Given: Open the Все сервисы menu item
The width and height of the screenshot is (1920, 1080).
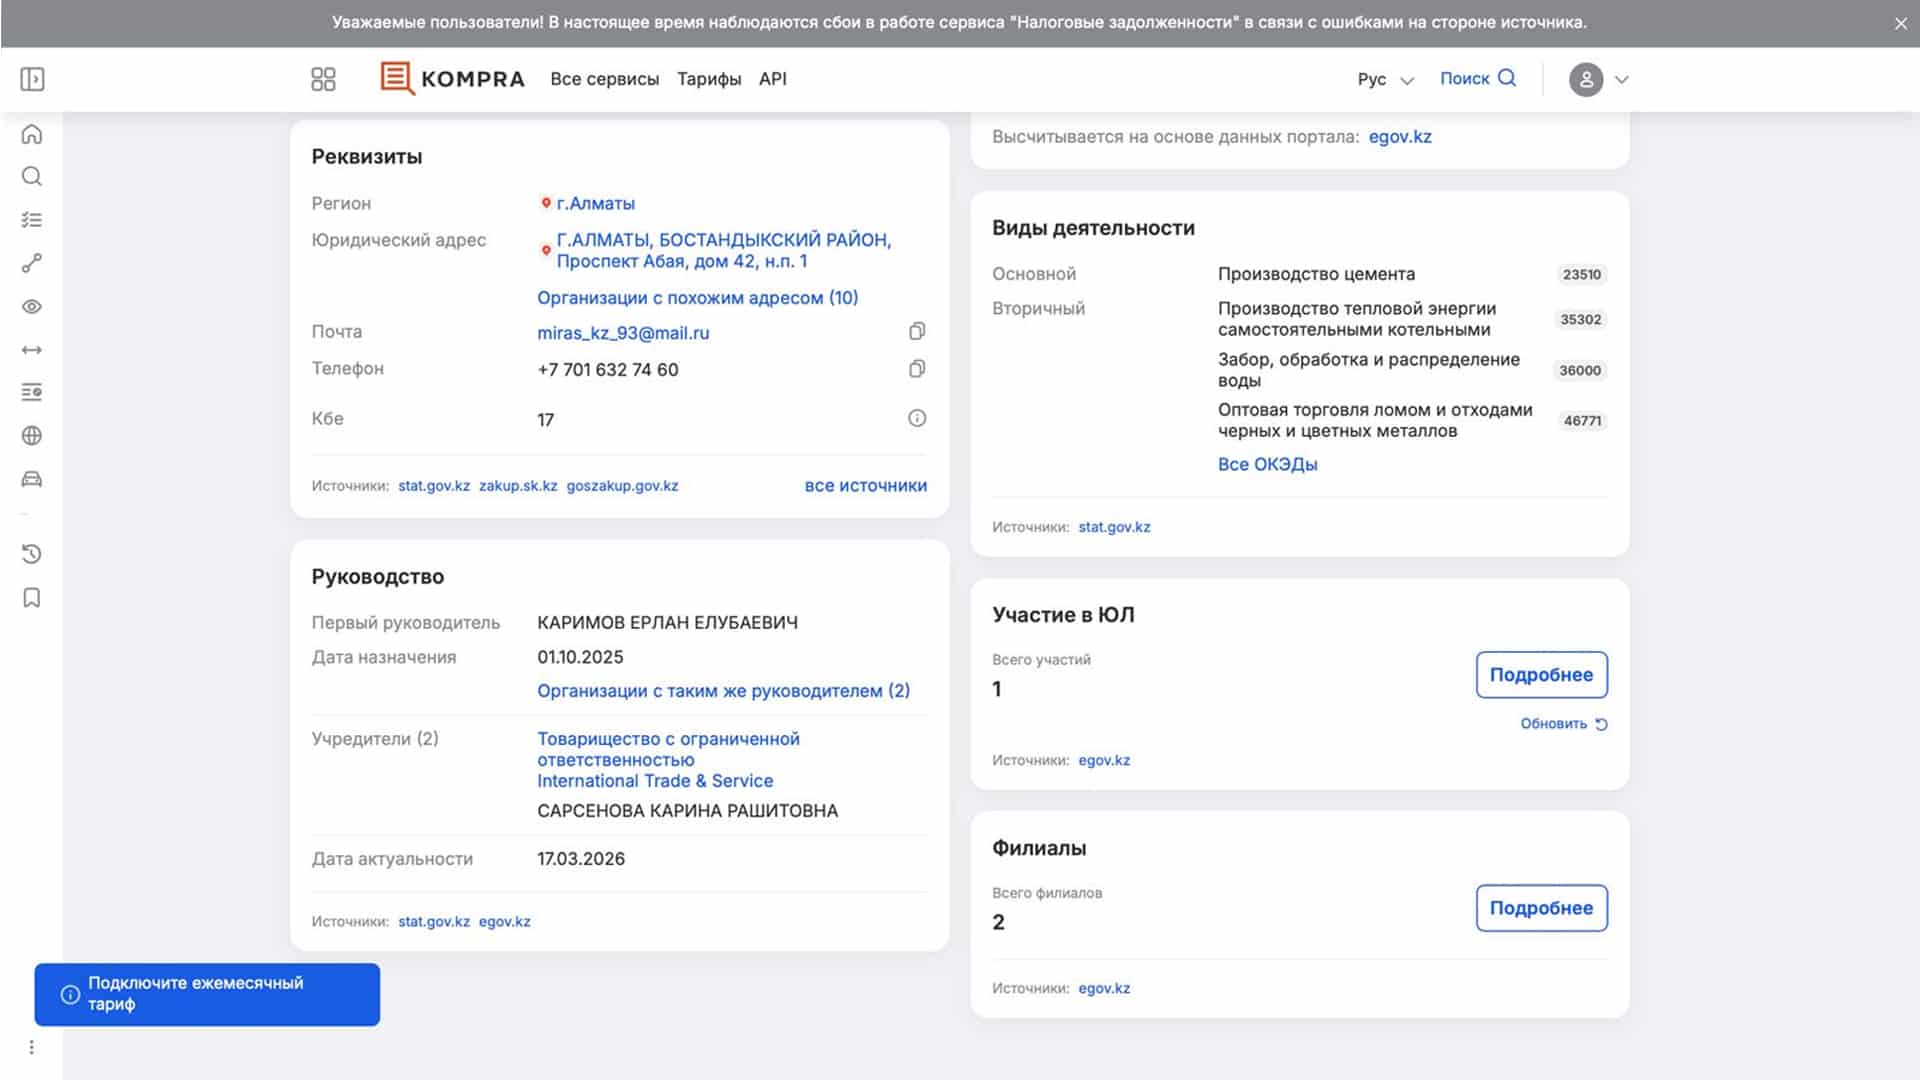Looking at the screenshot, I should 604,79.
